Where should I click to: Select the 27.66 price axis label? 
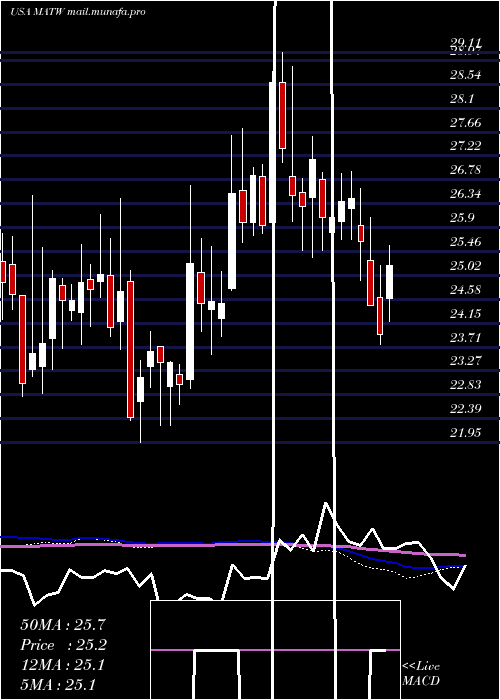click(x=466, y=122)
